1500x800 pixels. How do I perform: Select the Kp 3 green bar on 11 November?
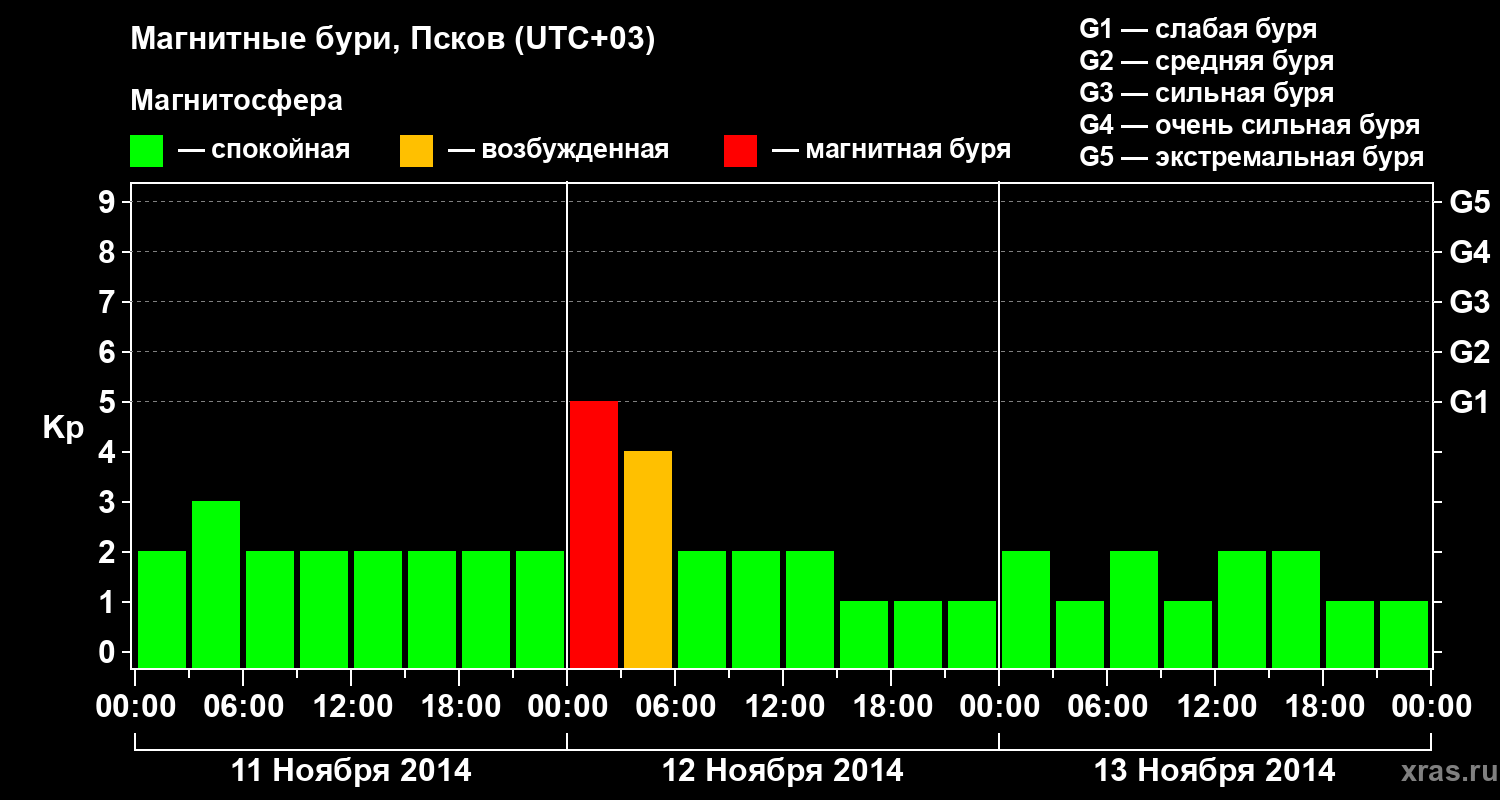(x=216, y=584)
